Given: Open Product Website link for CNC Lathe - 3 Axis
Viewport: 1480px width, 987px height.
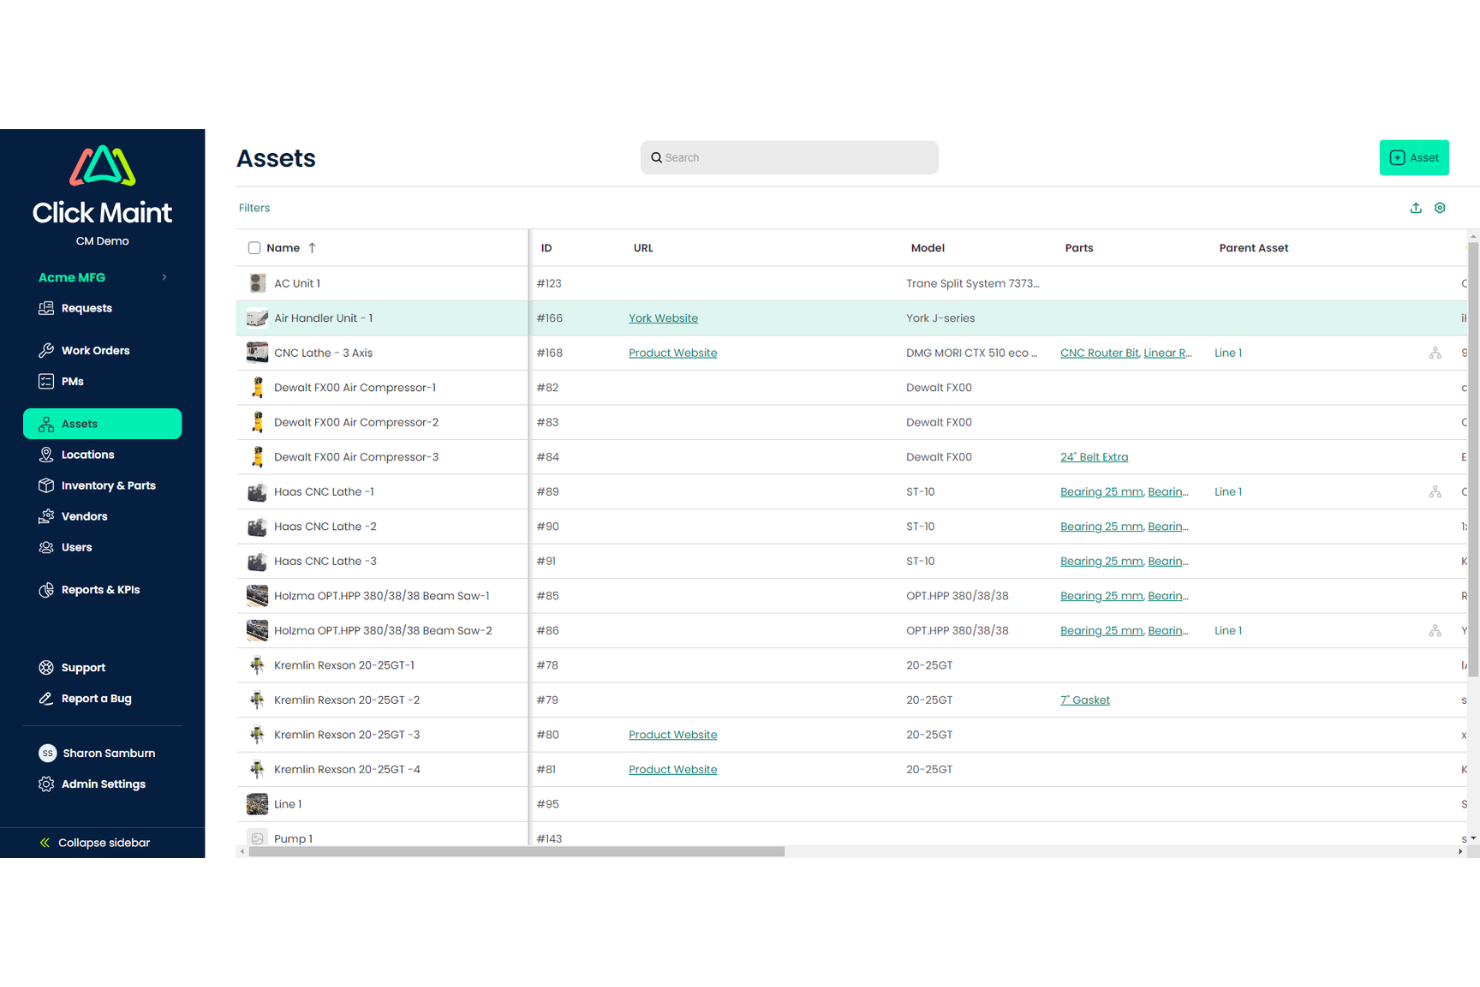Looking at the screenshot, I should coord(673,353).
